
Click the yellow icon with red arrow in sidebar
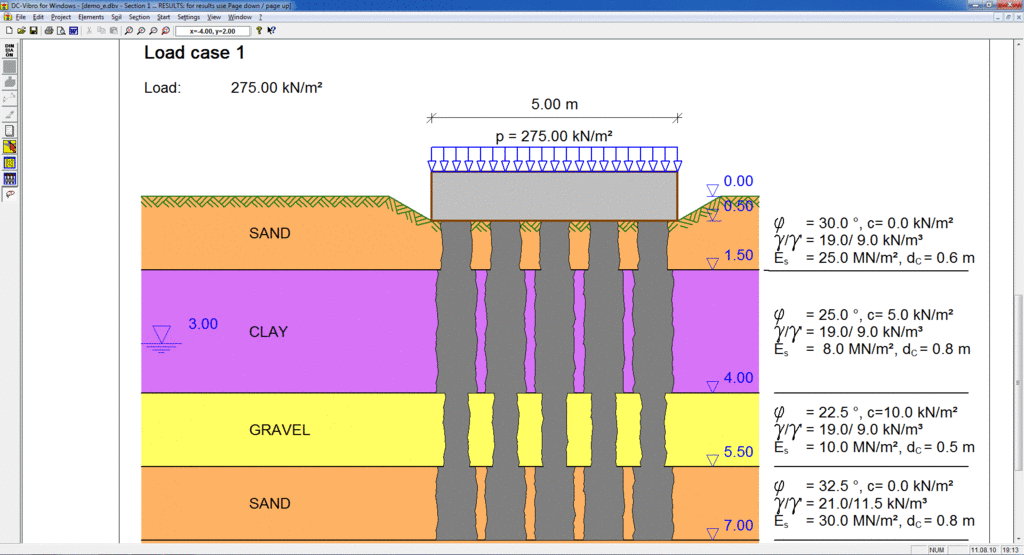(x=10, y=147)
